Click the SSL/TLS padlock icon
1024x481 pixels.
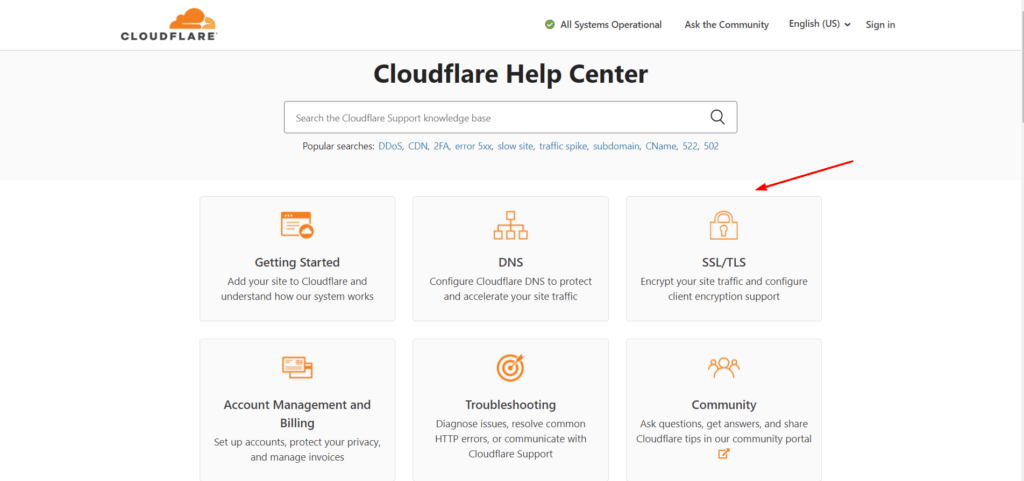pyautogui.click(x=724, y=225)
